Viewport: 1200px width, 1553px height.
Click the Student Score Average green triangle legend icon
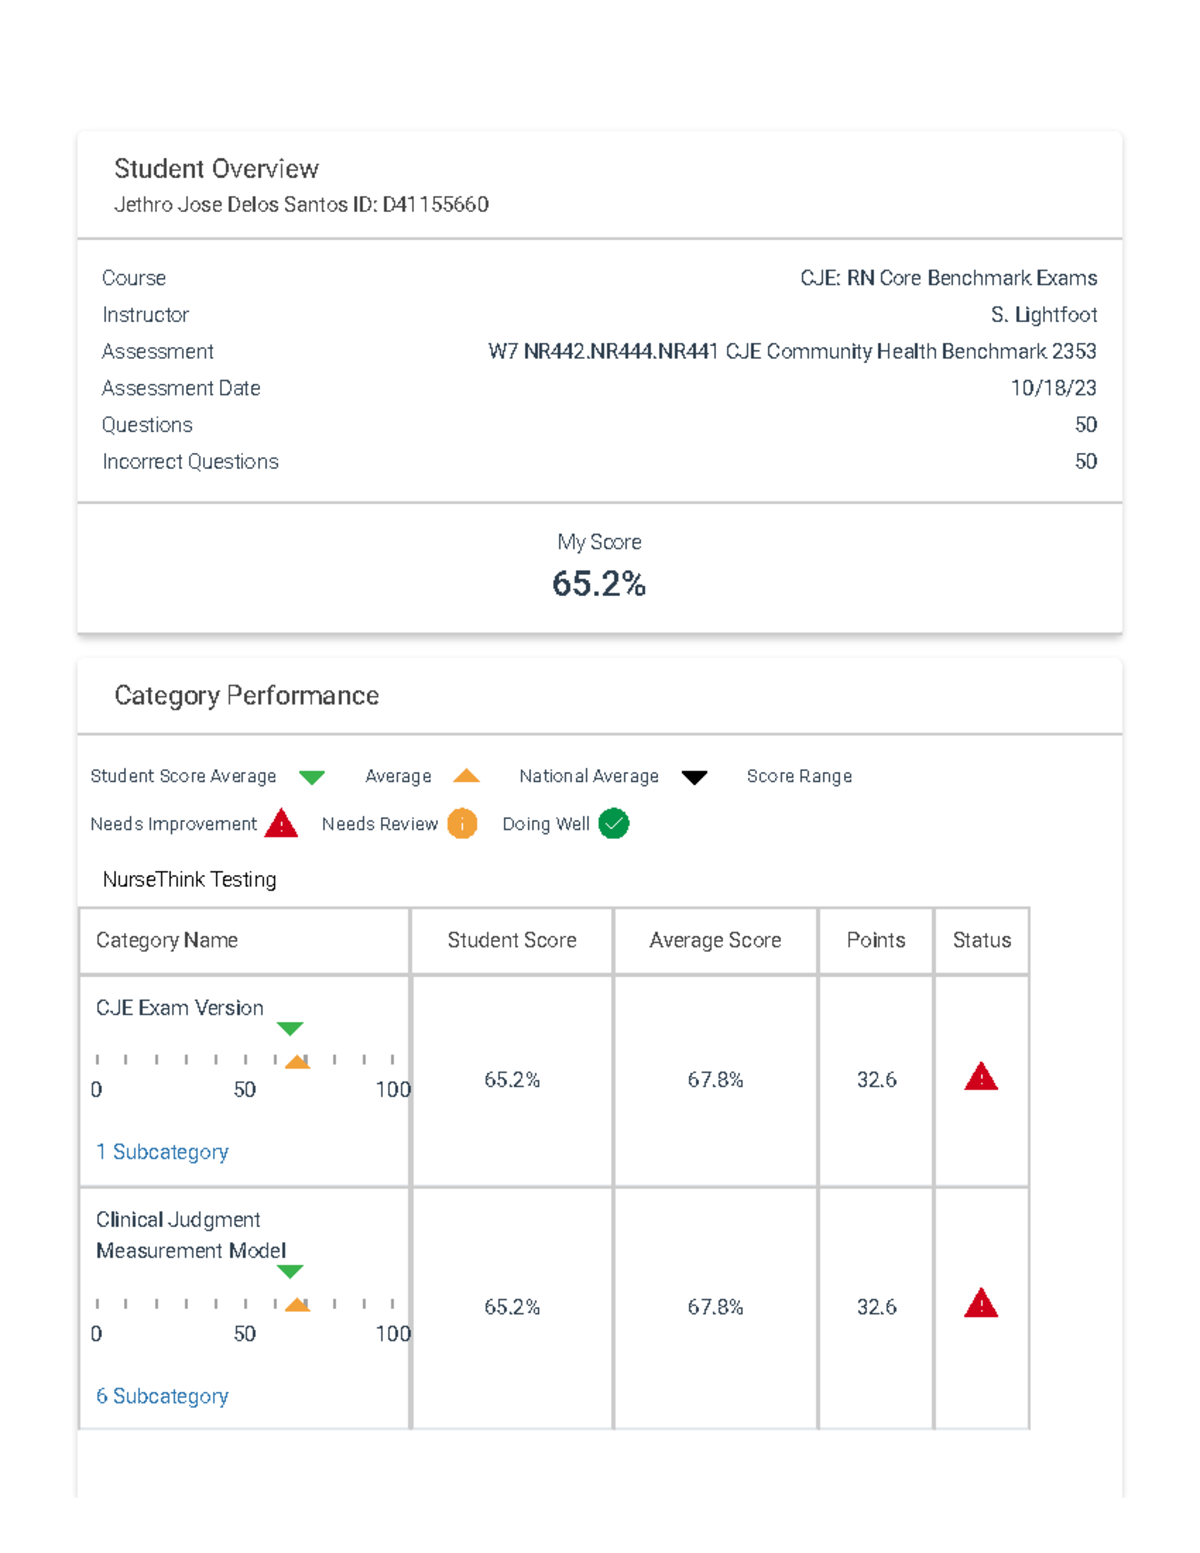tap(312, 777)
